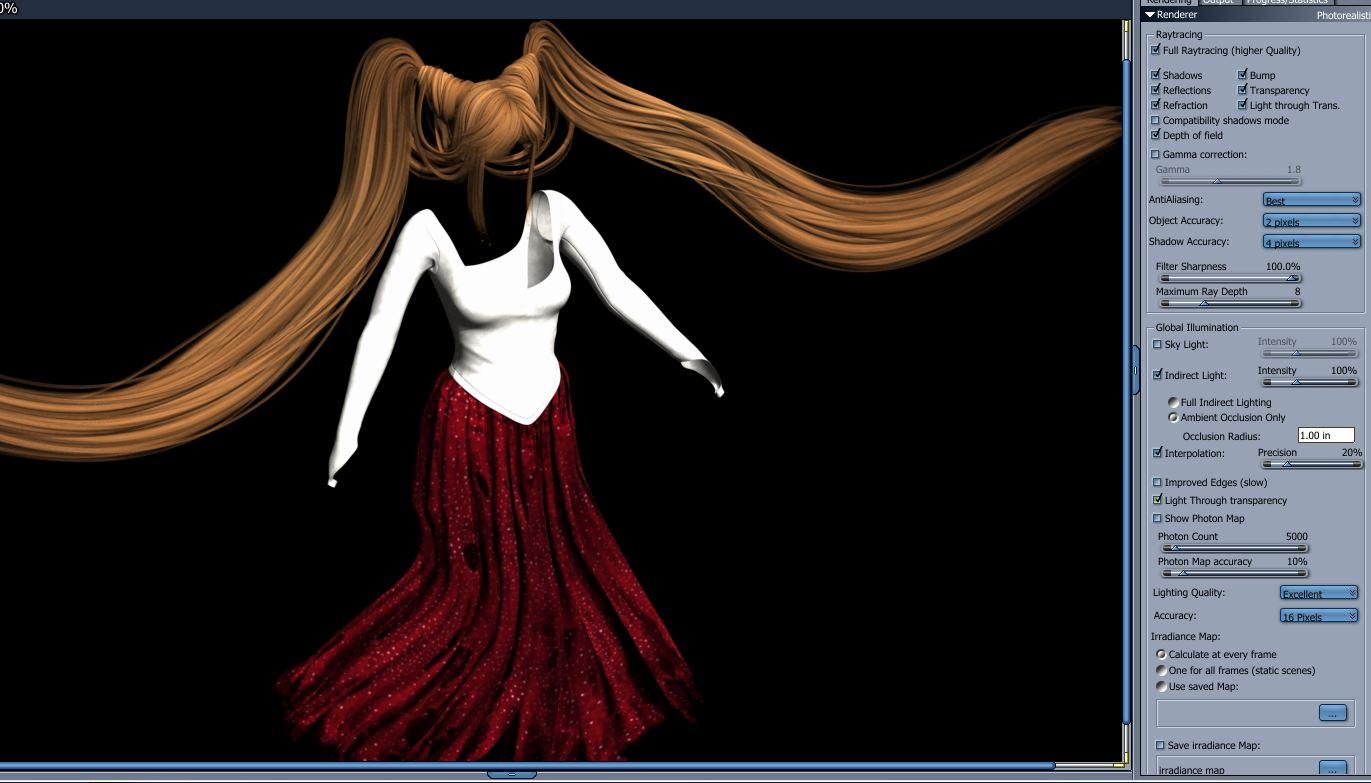The height and width of the screenshot is (783, 1371).
Task: Enable Improved Edges (slow)
Action: (x=1158, y=482)
